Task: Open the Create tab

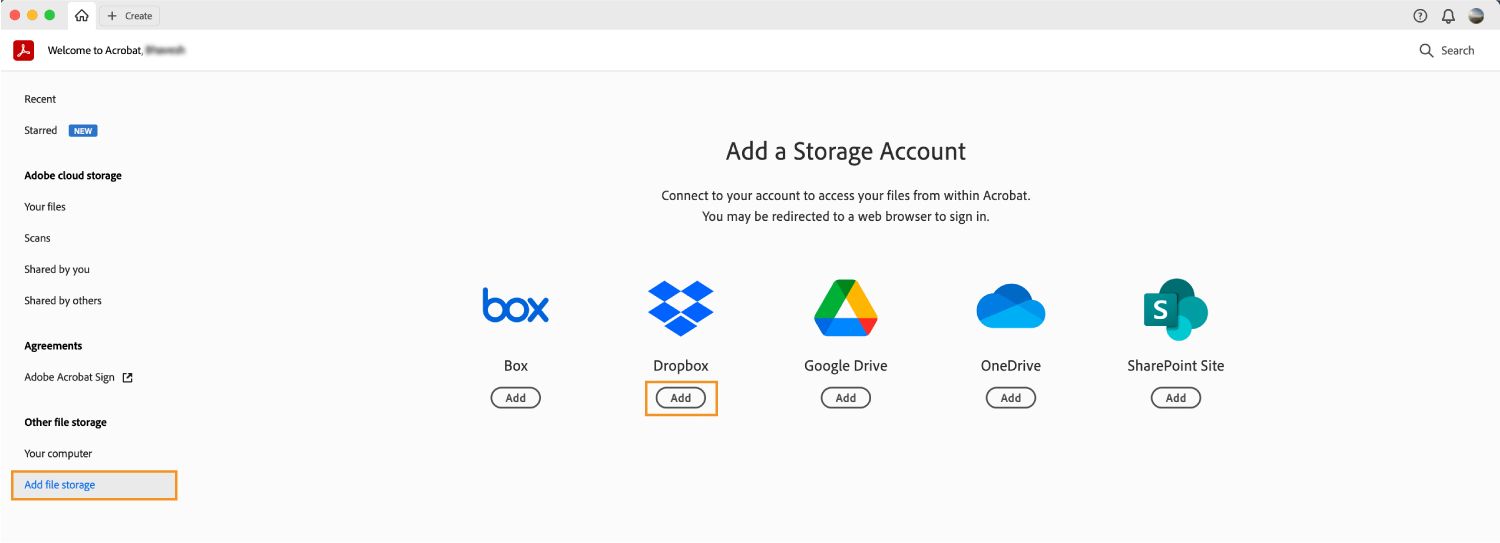Action: click(x=130, y=16)
